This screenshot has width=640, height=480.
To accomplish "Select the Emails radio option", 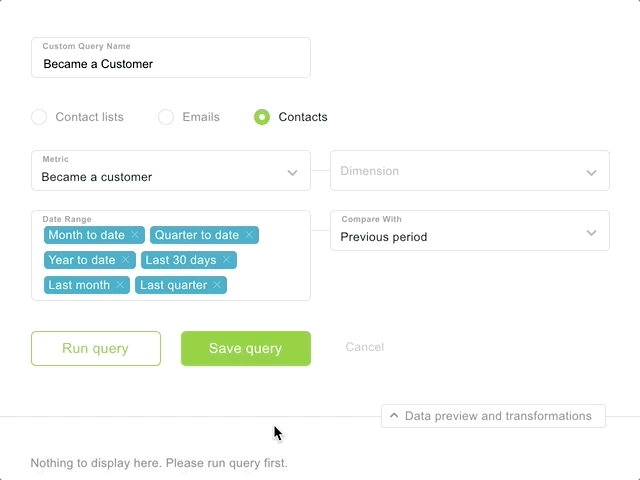I will [x=166, y=117].
